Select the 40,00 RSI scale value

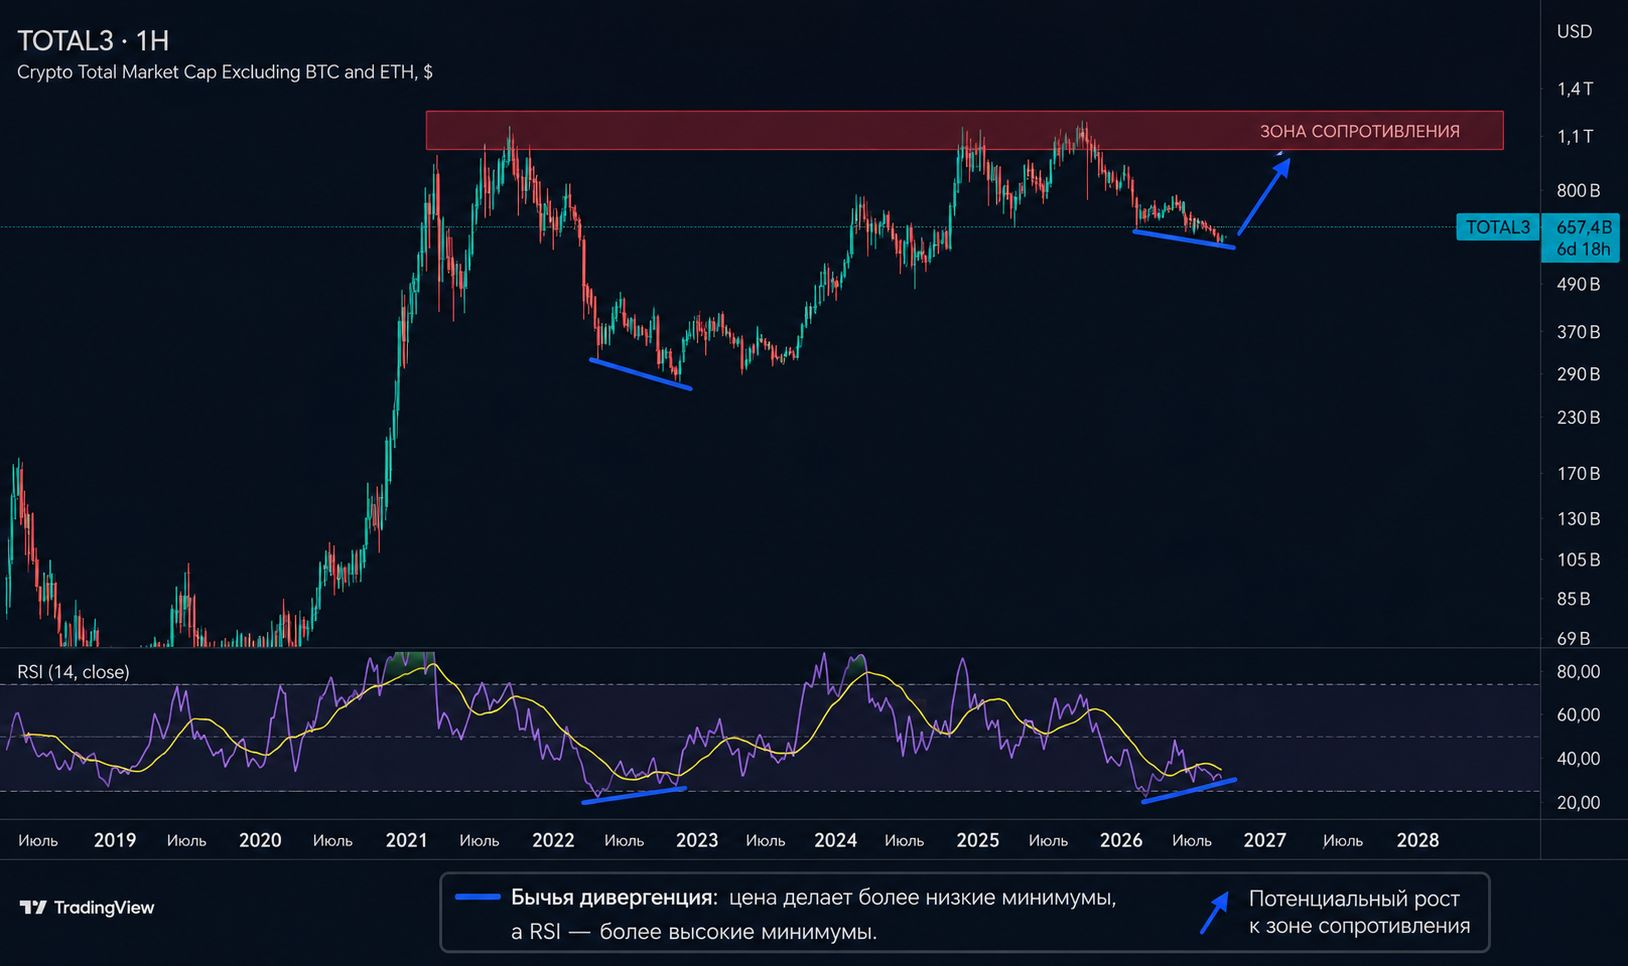(x=1578, y=759)
